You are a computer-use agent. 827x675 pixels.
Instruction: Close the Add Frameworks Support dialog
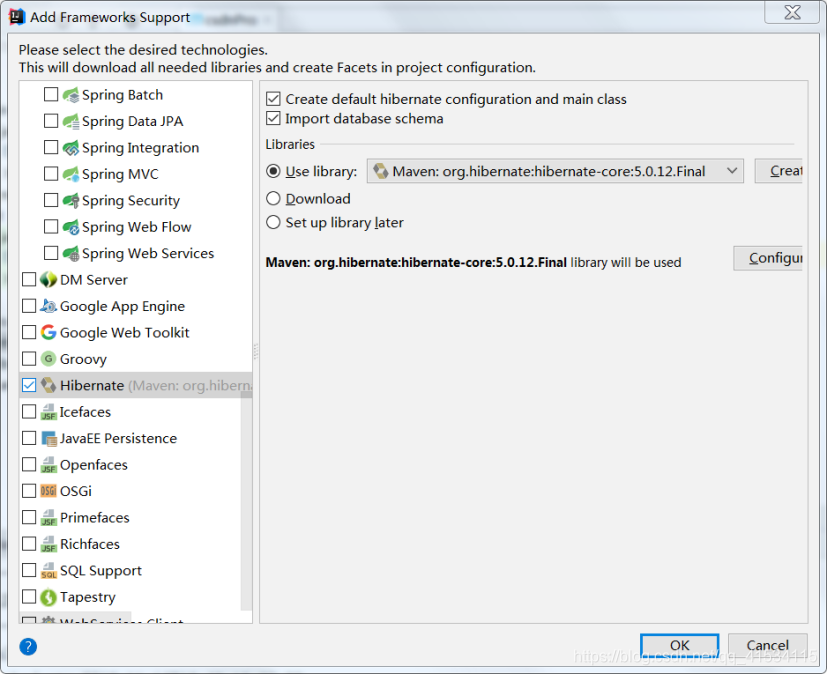792,12
